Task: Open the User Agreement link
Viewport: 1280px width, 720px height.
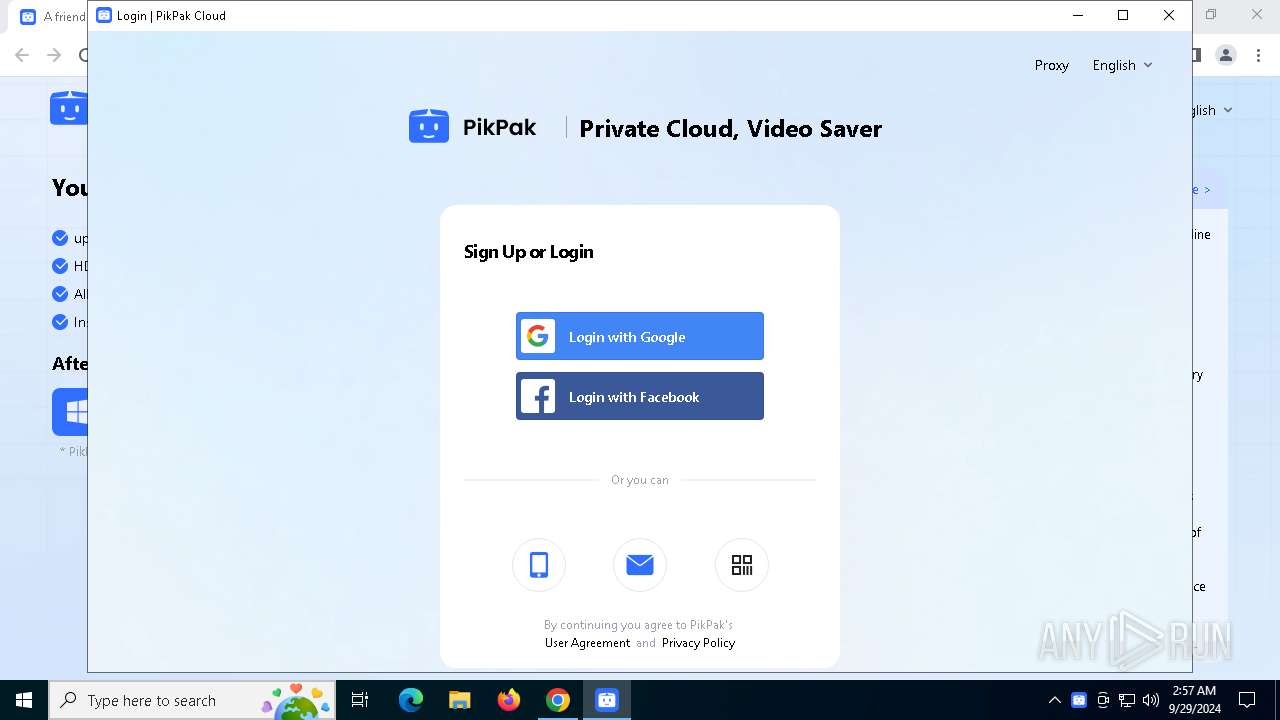Action: pyautogui.click(x=587, y=643)
